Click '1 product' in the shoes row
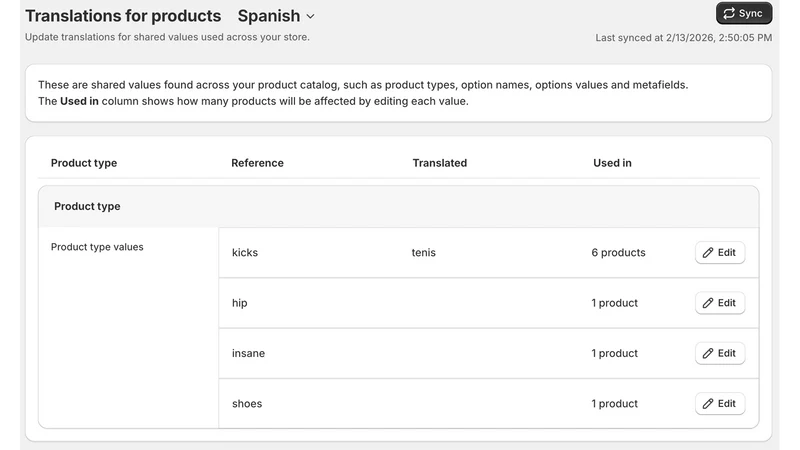Screen dimensions: 800x450 [x=615, y=404]
